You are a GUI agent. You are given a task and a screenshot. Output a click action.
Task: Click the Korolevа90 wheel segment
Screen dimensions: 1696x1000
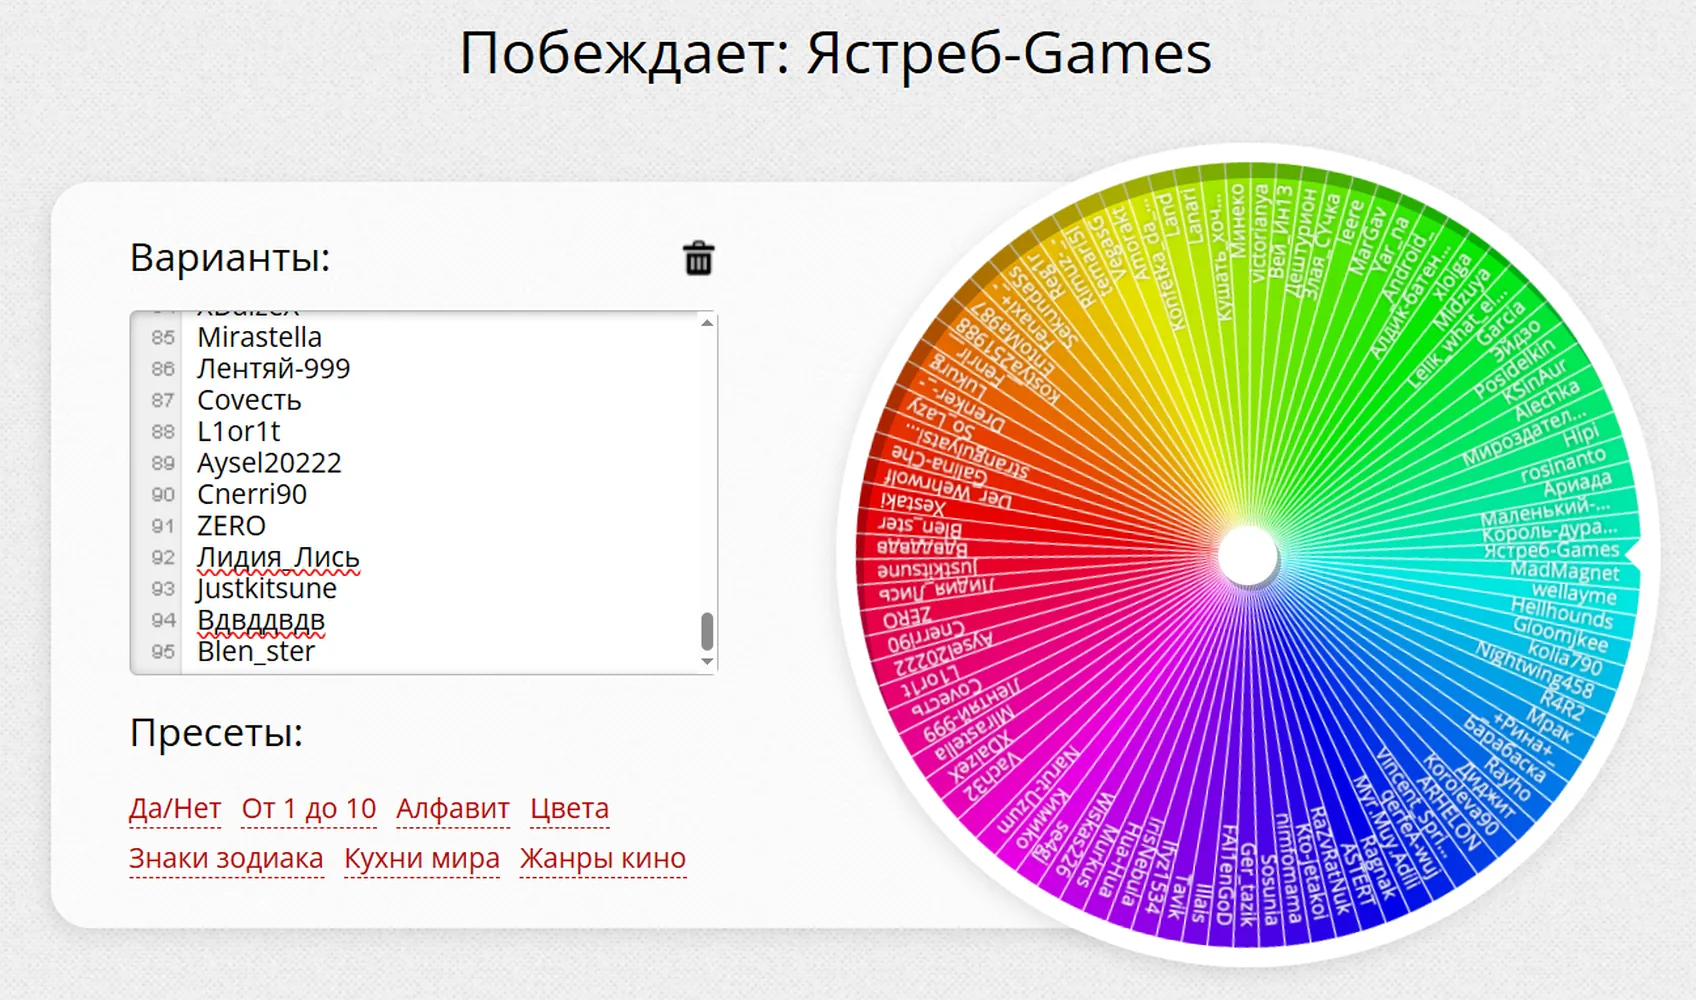click(1462, 795)
